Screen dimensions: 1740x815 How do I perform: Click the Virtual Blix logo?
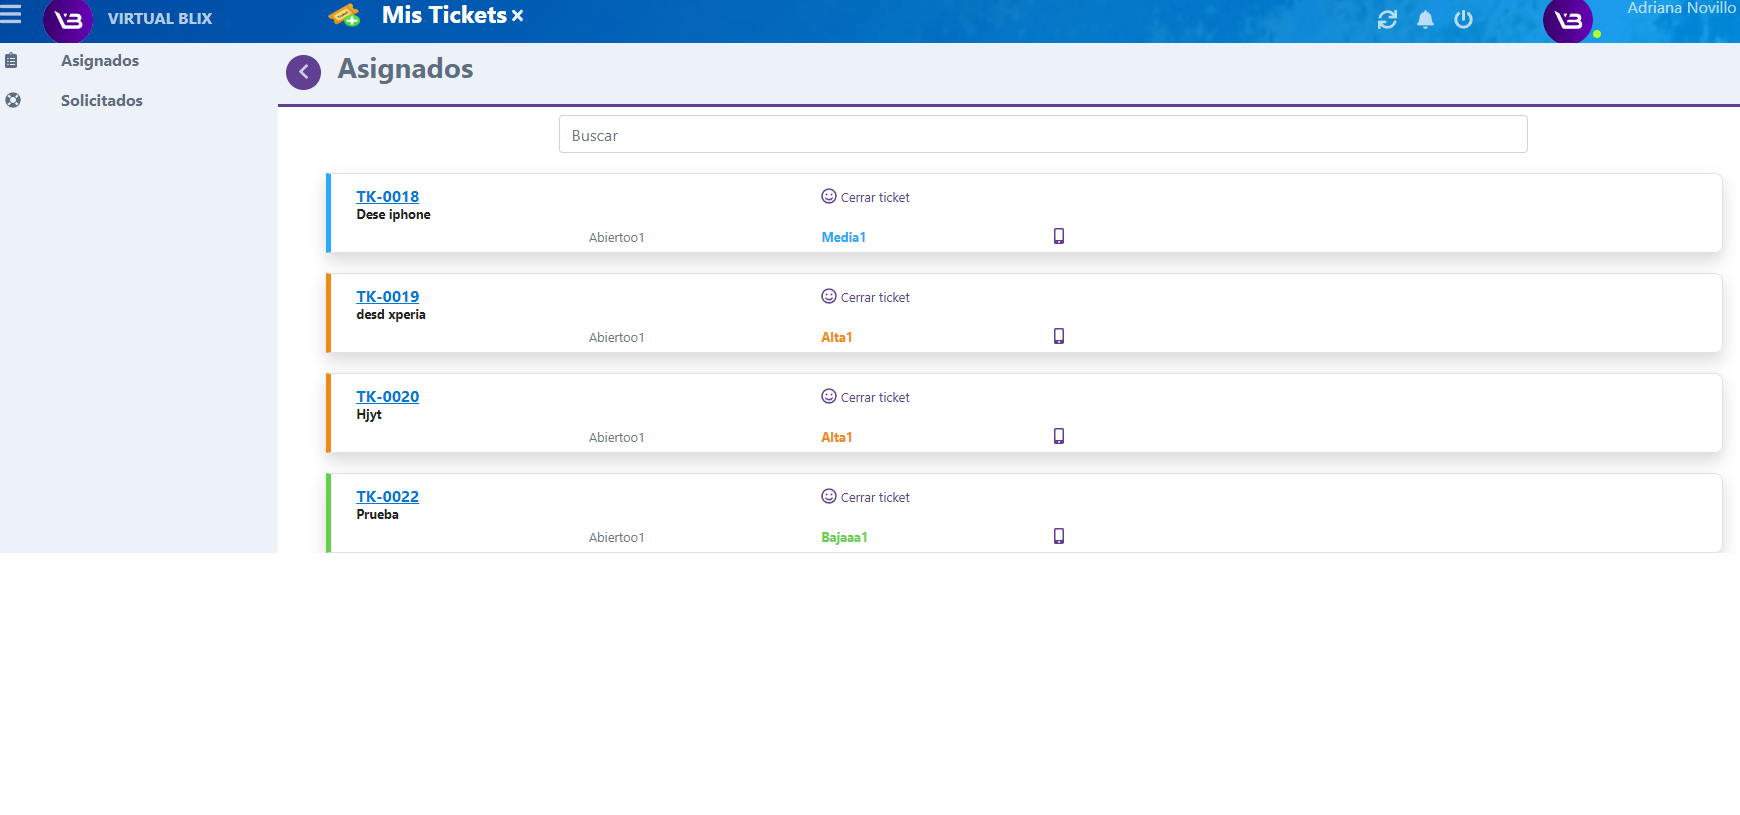[x=68, y=21]
